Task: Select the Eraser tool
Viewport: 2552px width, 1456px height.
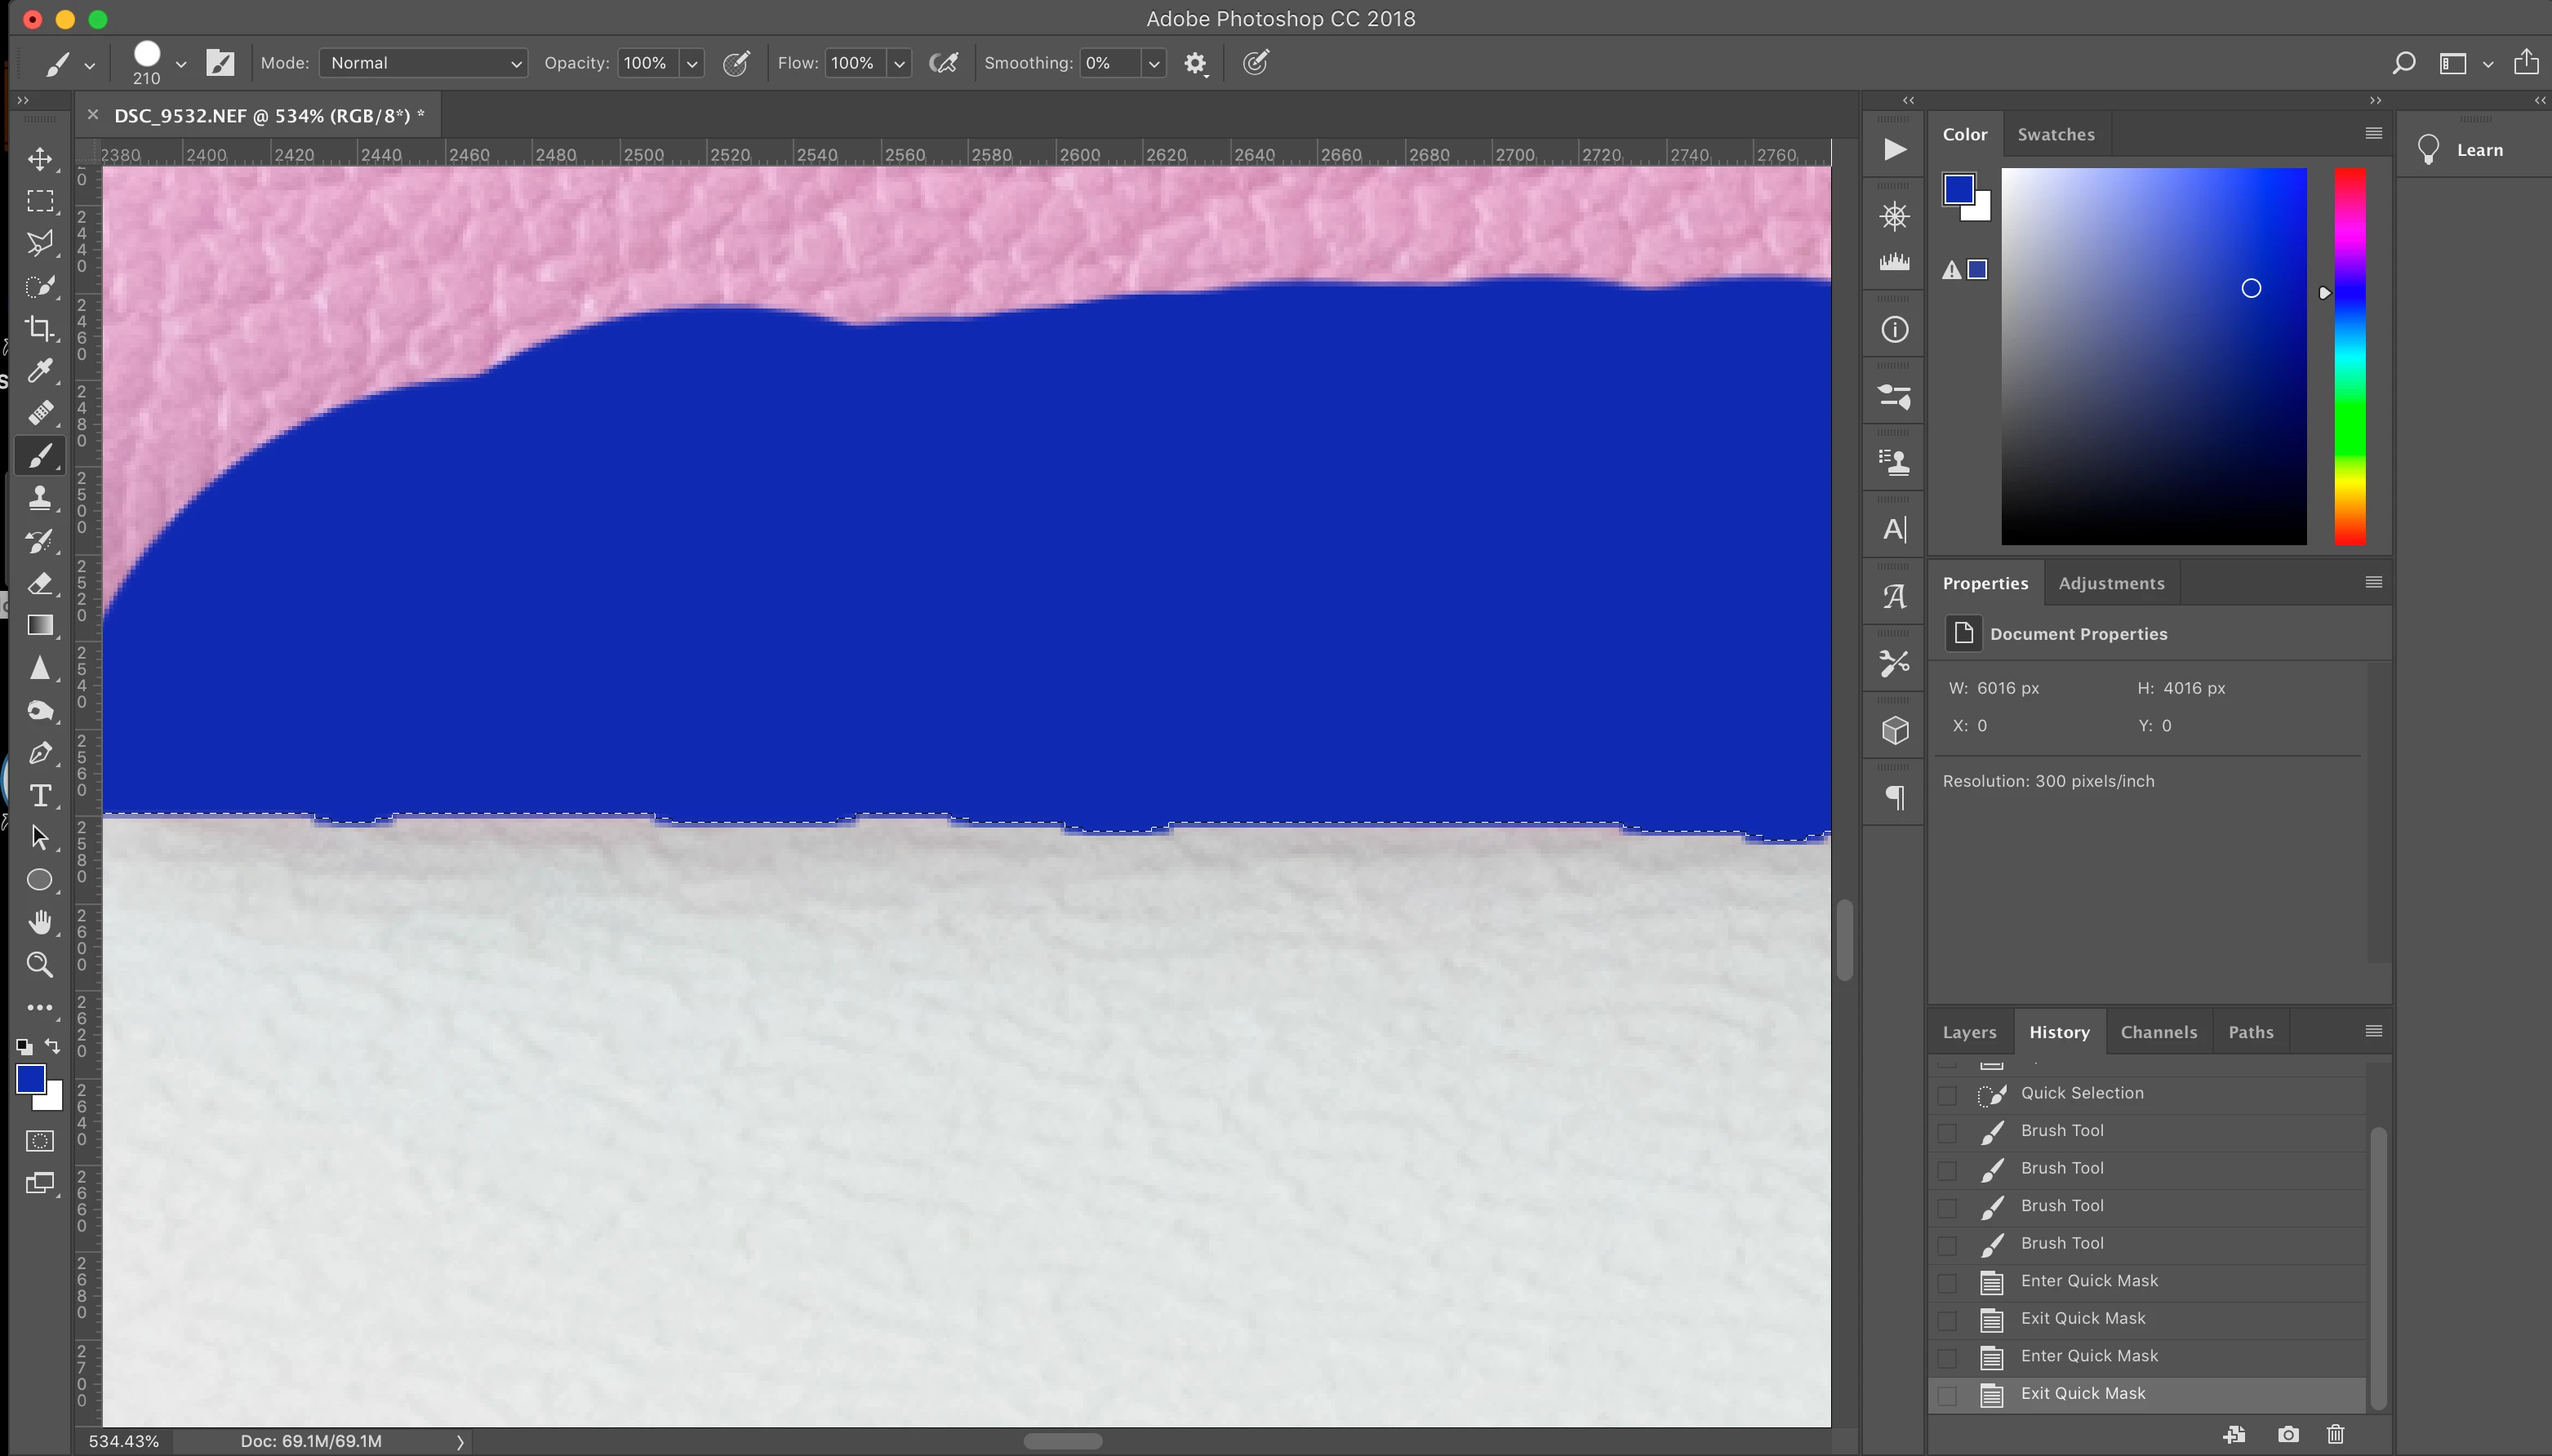Action: (x=40, y=583)
